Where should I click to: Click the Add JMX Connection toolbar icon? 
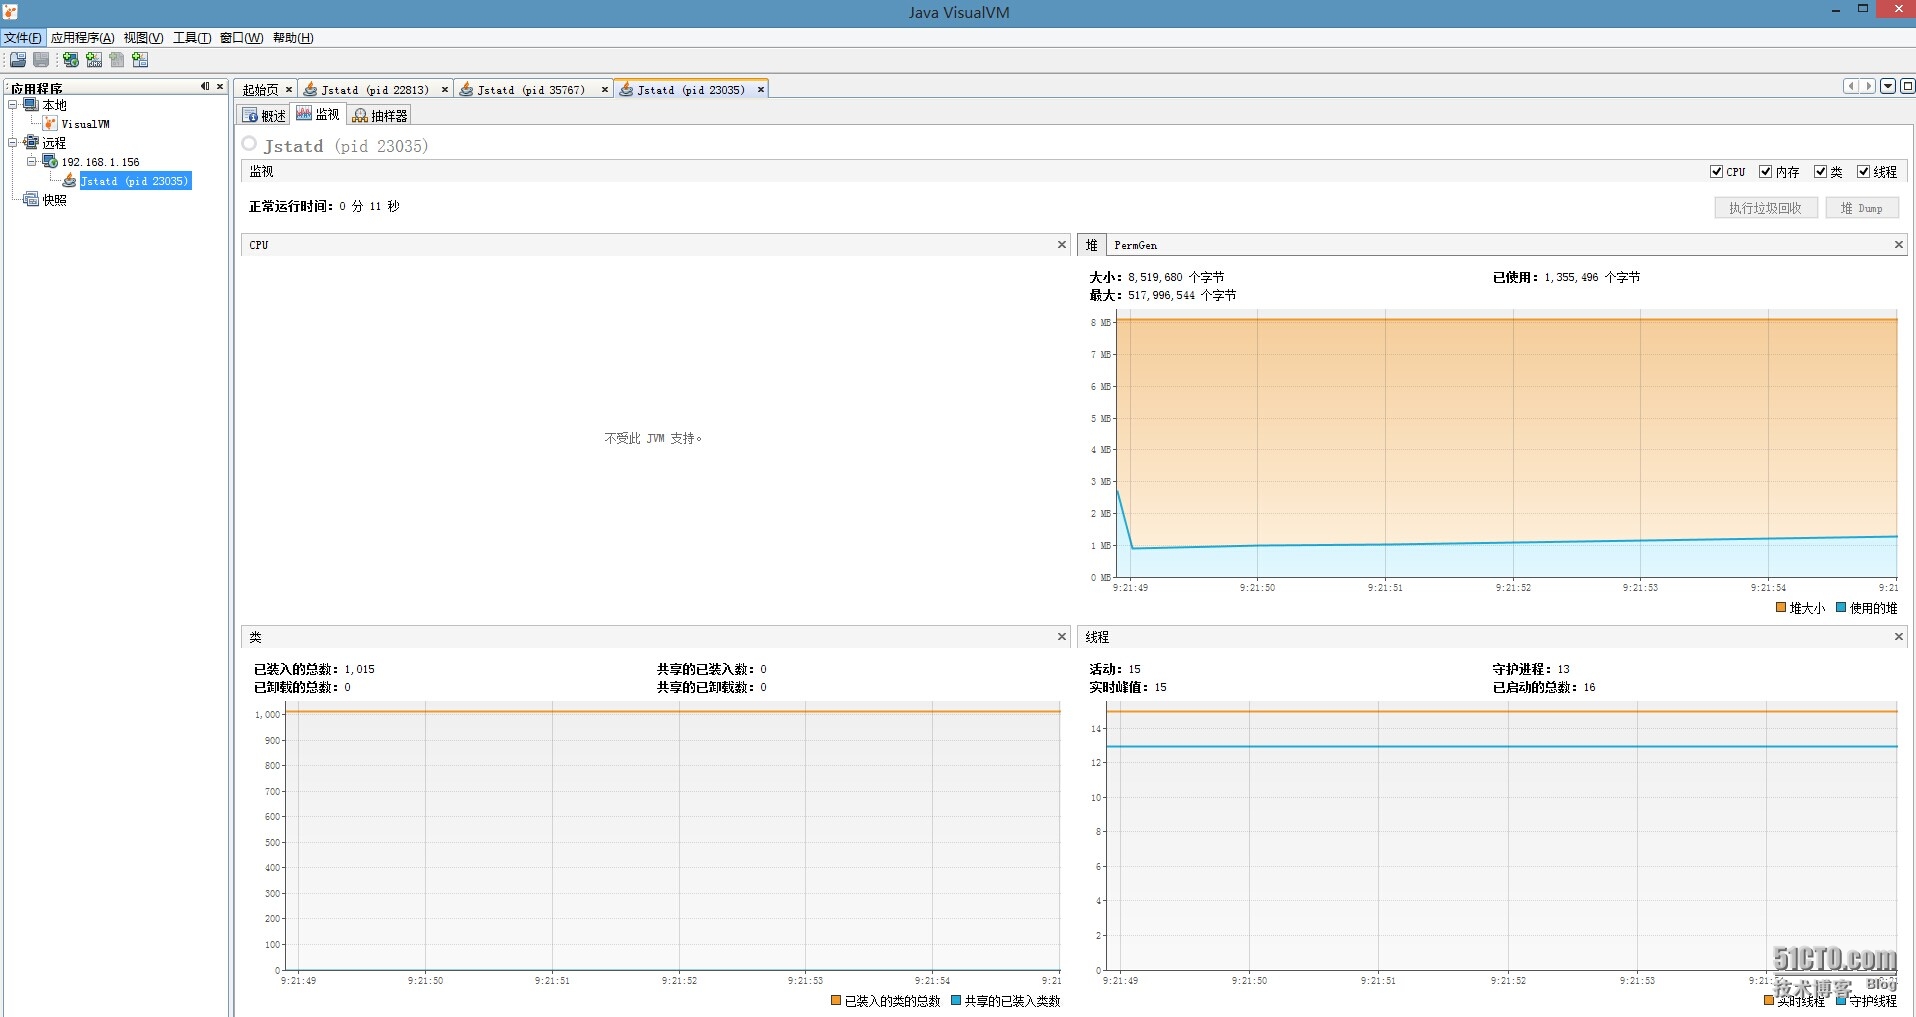(94, 60)
